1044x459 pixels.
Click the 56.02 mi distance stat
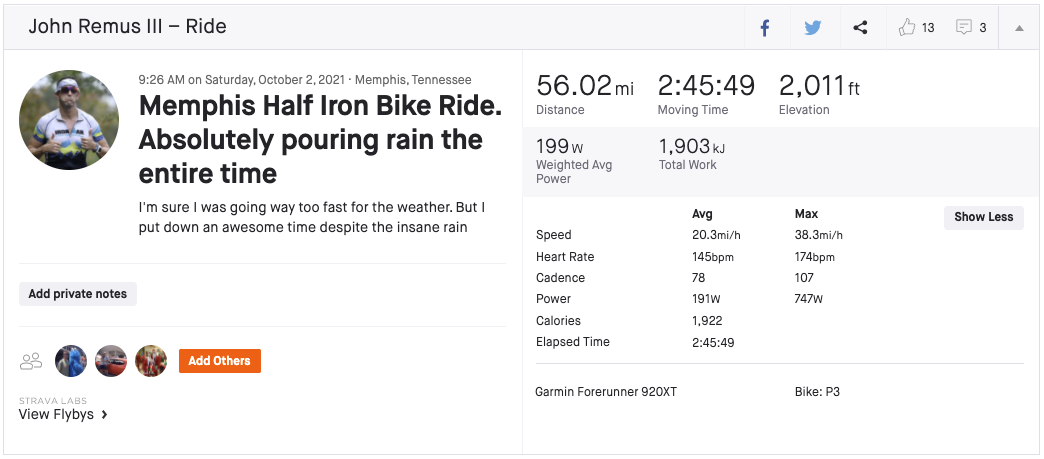(x=585, y=86)
